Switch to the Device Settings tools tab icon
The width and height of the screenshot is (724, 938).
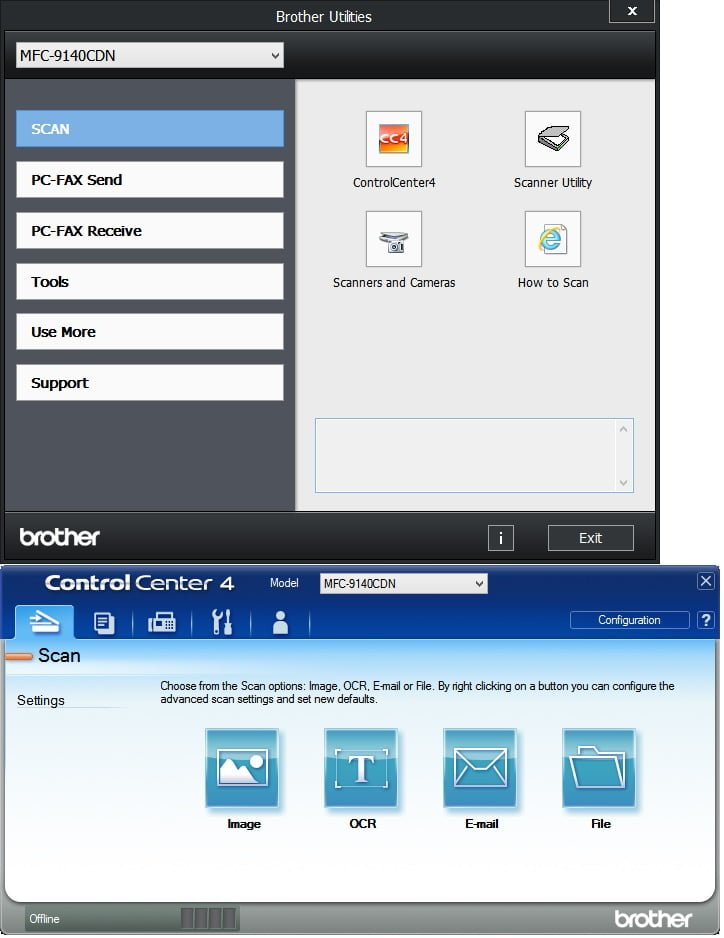221,623
